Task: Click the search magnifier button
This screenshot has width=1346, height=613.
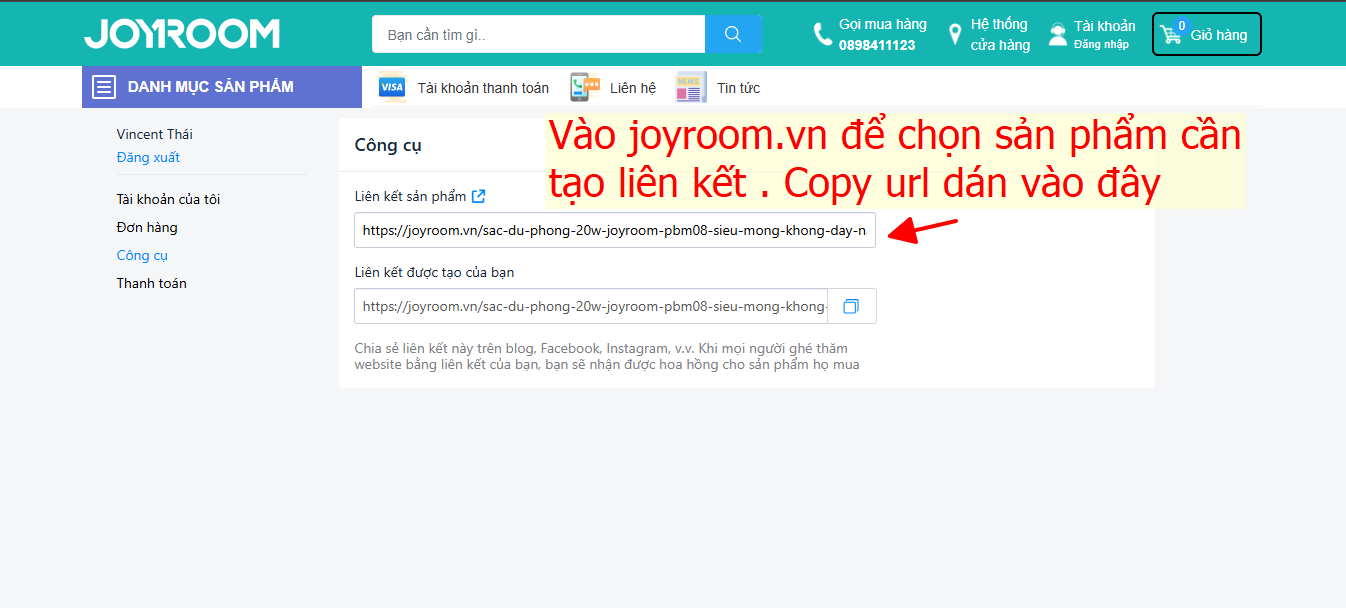Action: pos(733,34)
